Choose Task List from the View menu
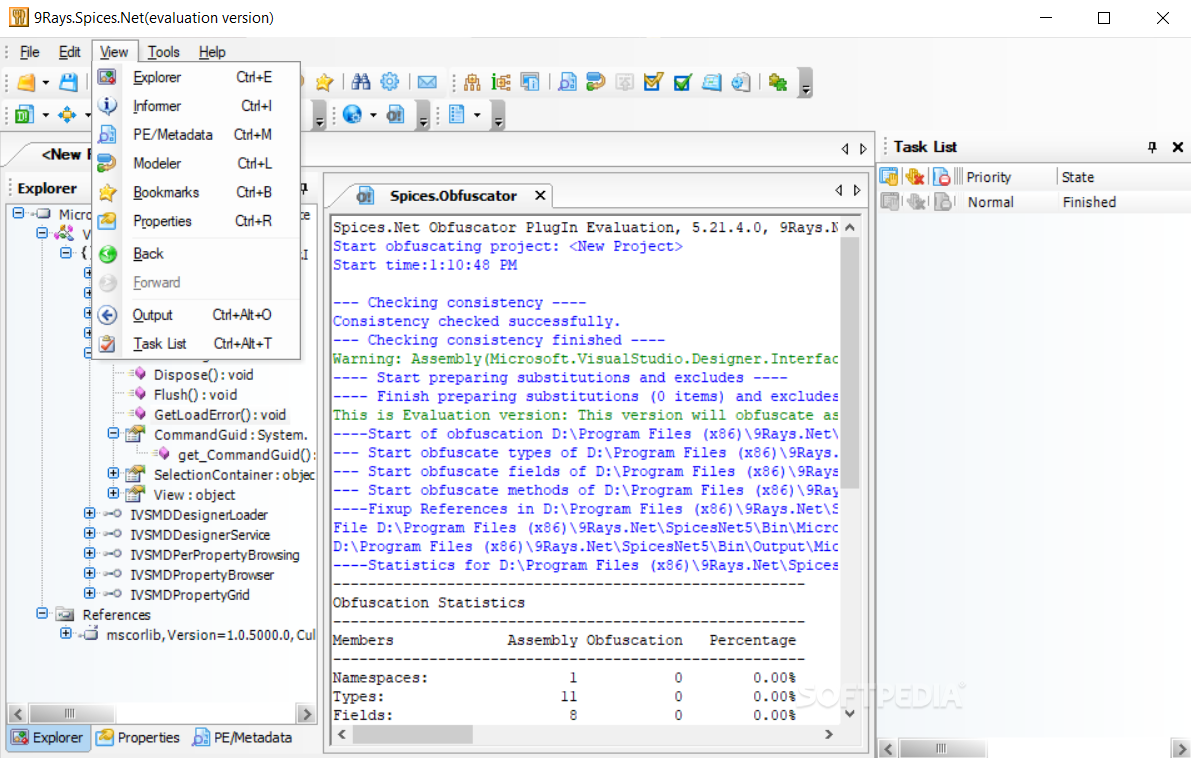This screenshot has height=758, width=1191. click(197, 343)
